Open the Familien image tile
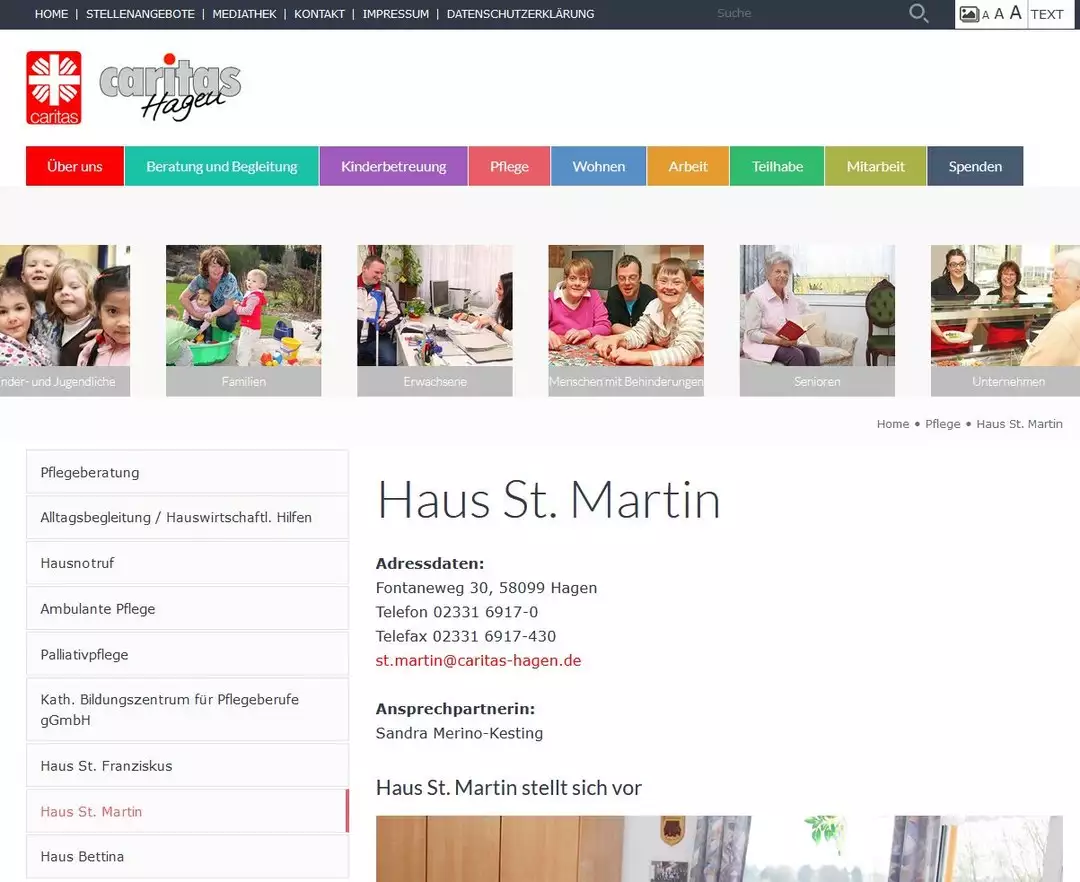This screenshot has height=882, width=1080. (243, 320)
